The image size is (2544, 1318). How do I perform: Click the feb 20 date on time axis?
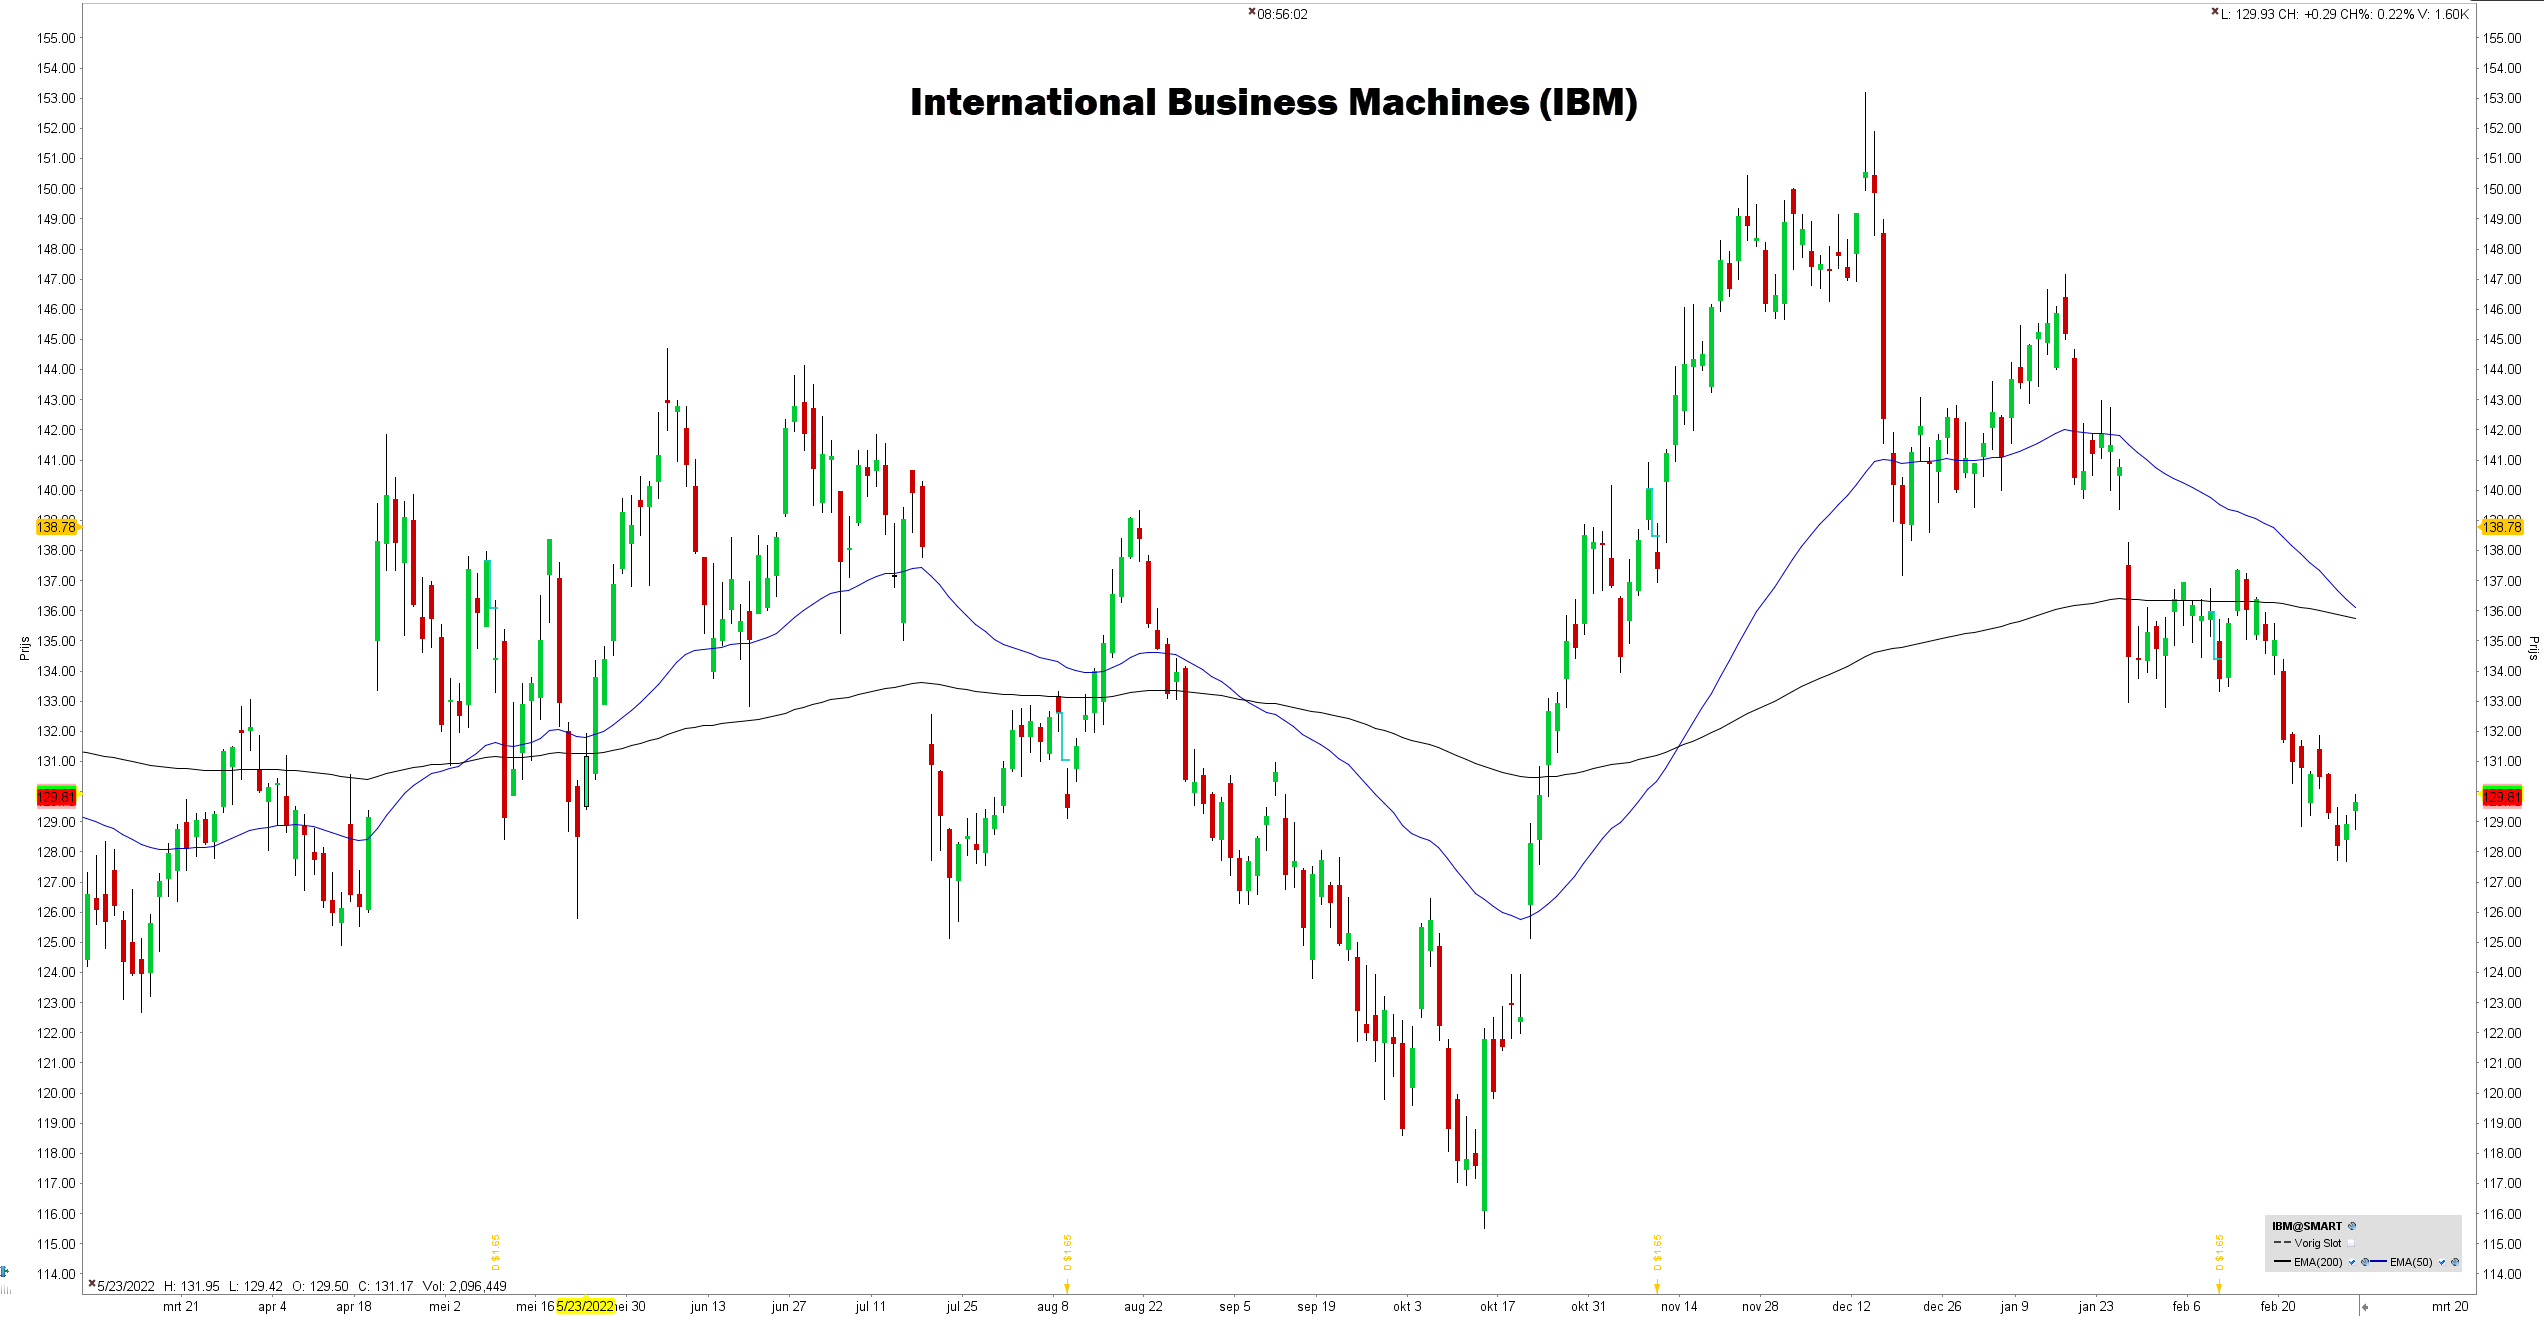click(2278, 1306)
